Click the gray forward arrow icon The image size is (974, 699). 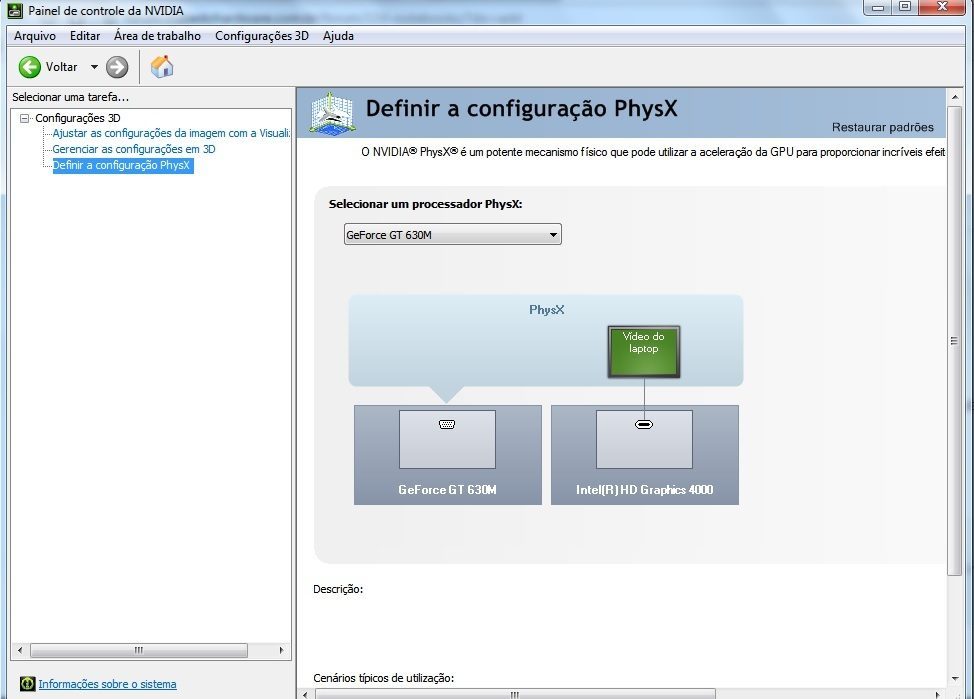pyautogui.click(x=118, y=67)
